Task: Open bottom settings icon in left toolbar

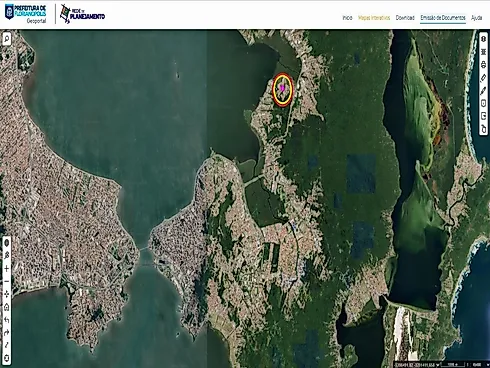Action: tap(6, 359)
